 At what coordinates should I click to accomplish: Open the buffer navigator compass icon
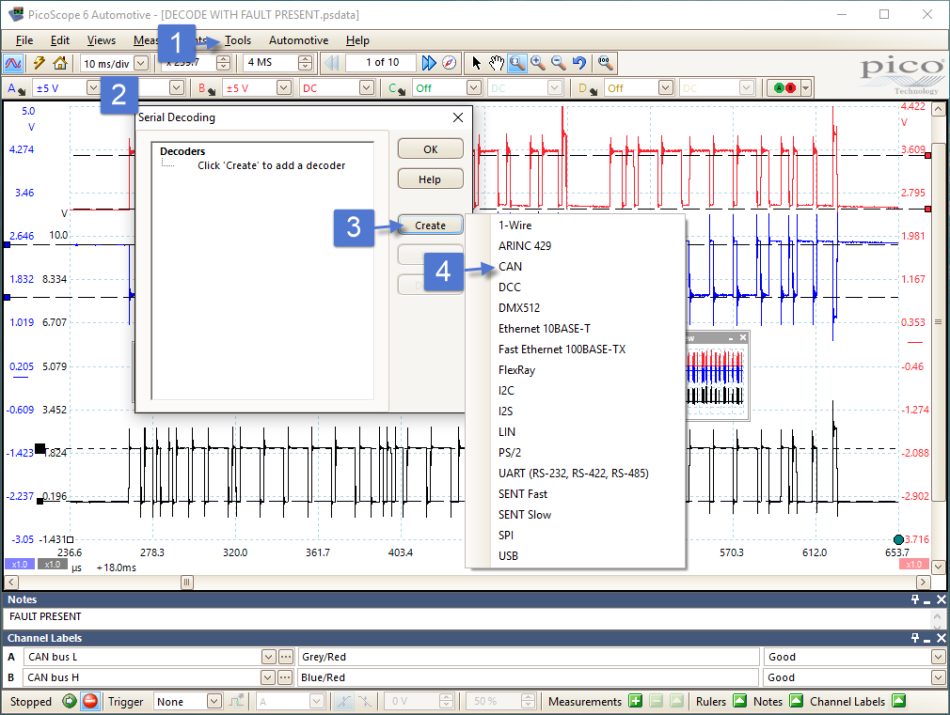pyautogui.click(x=449, y=62)
